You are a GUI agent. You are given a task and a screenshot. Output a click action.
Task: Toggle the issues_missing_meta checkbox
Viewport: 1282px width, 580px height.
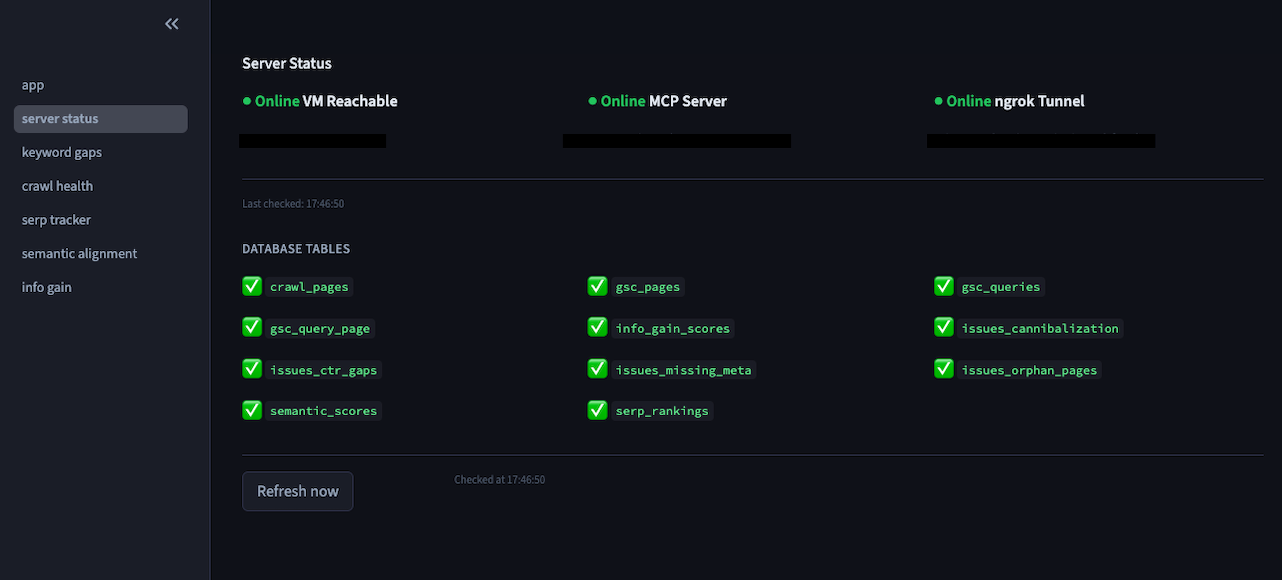pyautogui.click(x=597, y=368)
